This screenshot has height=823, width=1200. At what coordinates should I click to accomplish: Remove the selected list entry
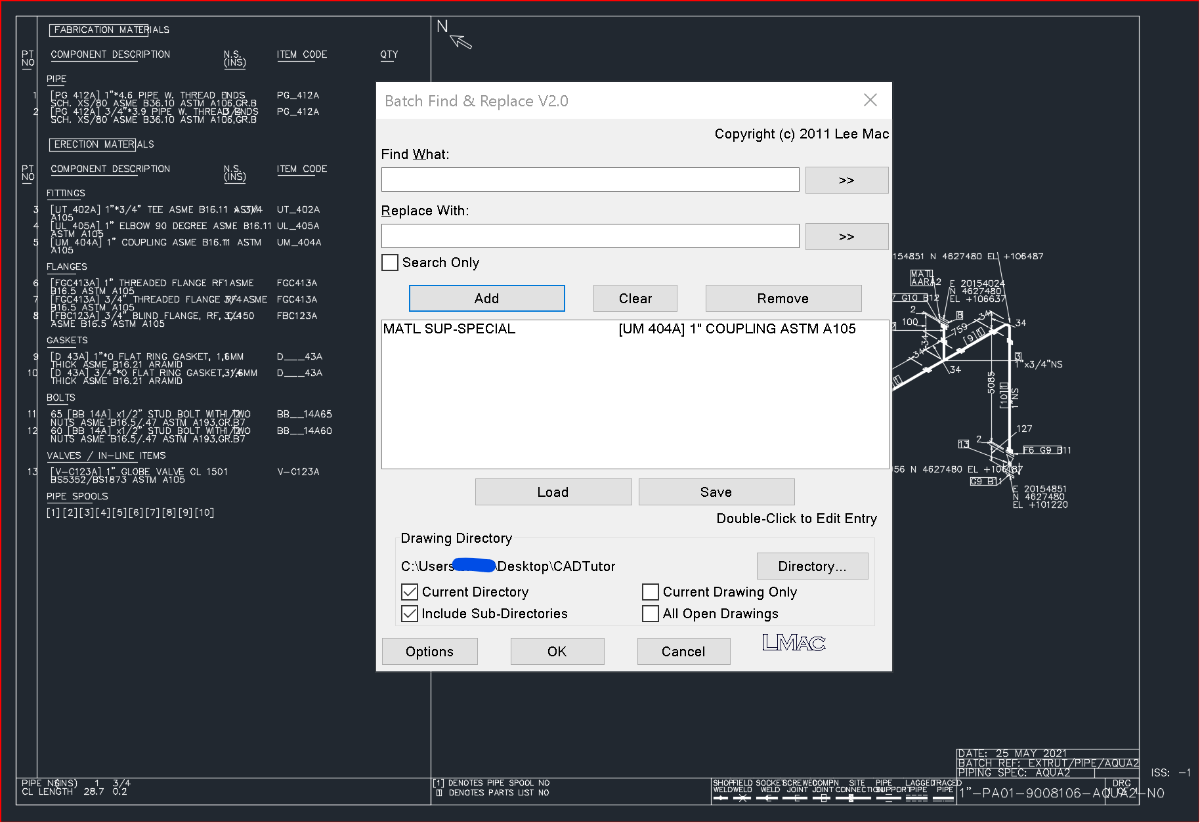pyautogui.click(x=783, y=298)
